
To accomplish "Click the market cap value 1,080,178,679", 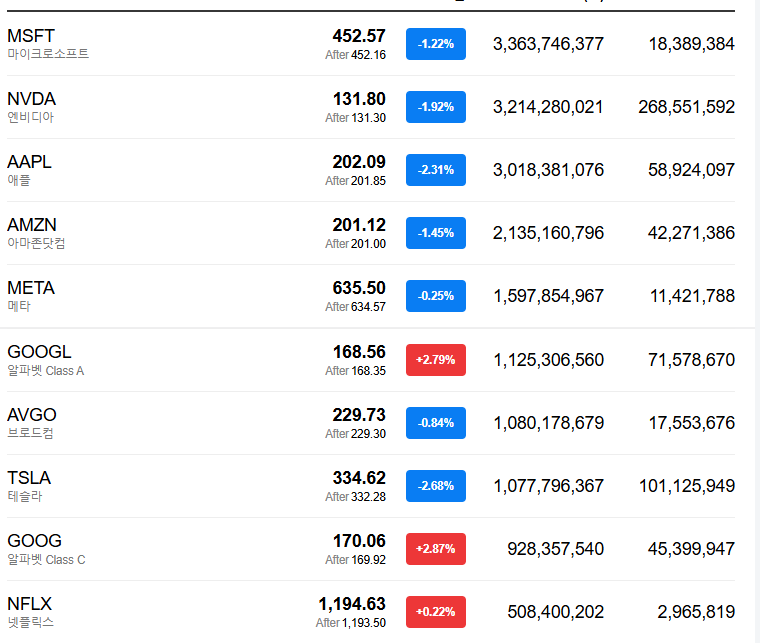I will click(x=548, y=423).
